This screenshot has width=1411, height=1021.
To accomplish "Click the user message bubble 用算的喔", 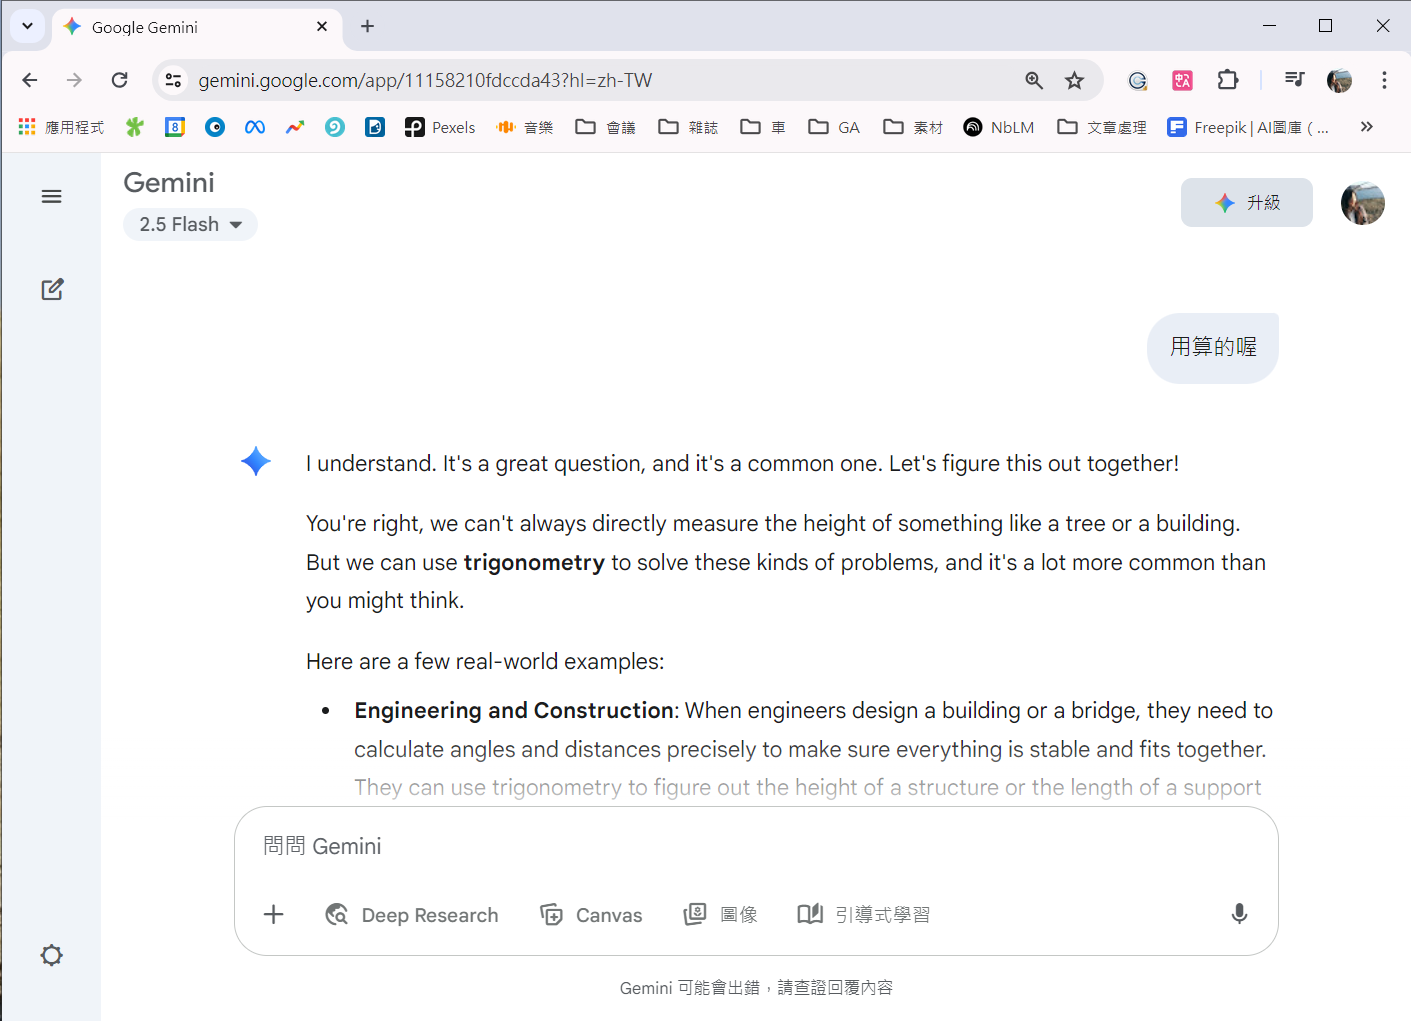I will [x=1213, y=347].
